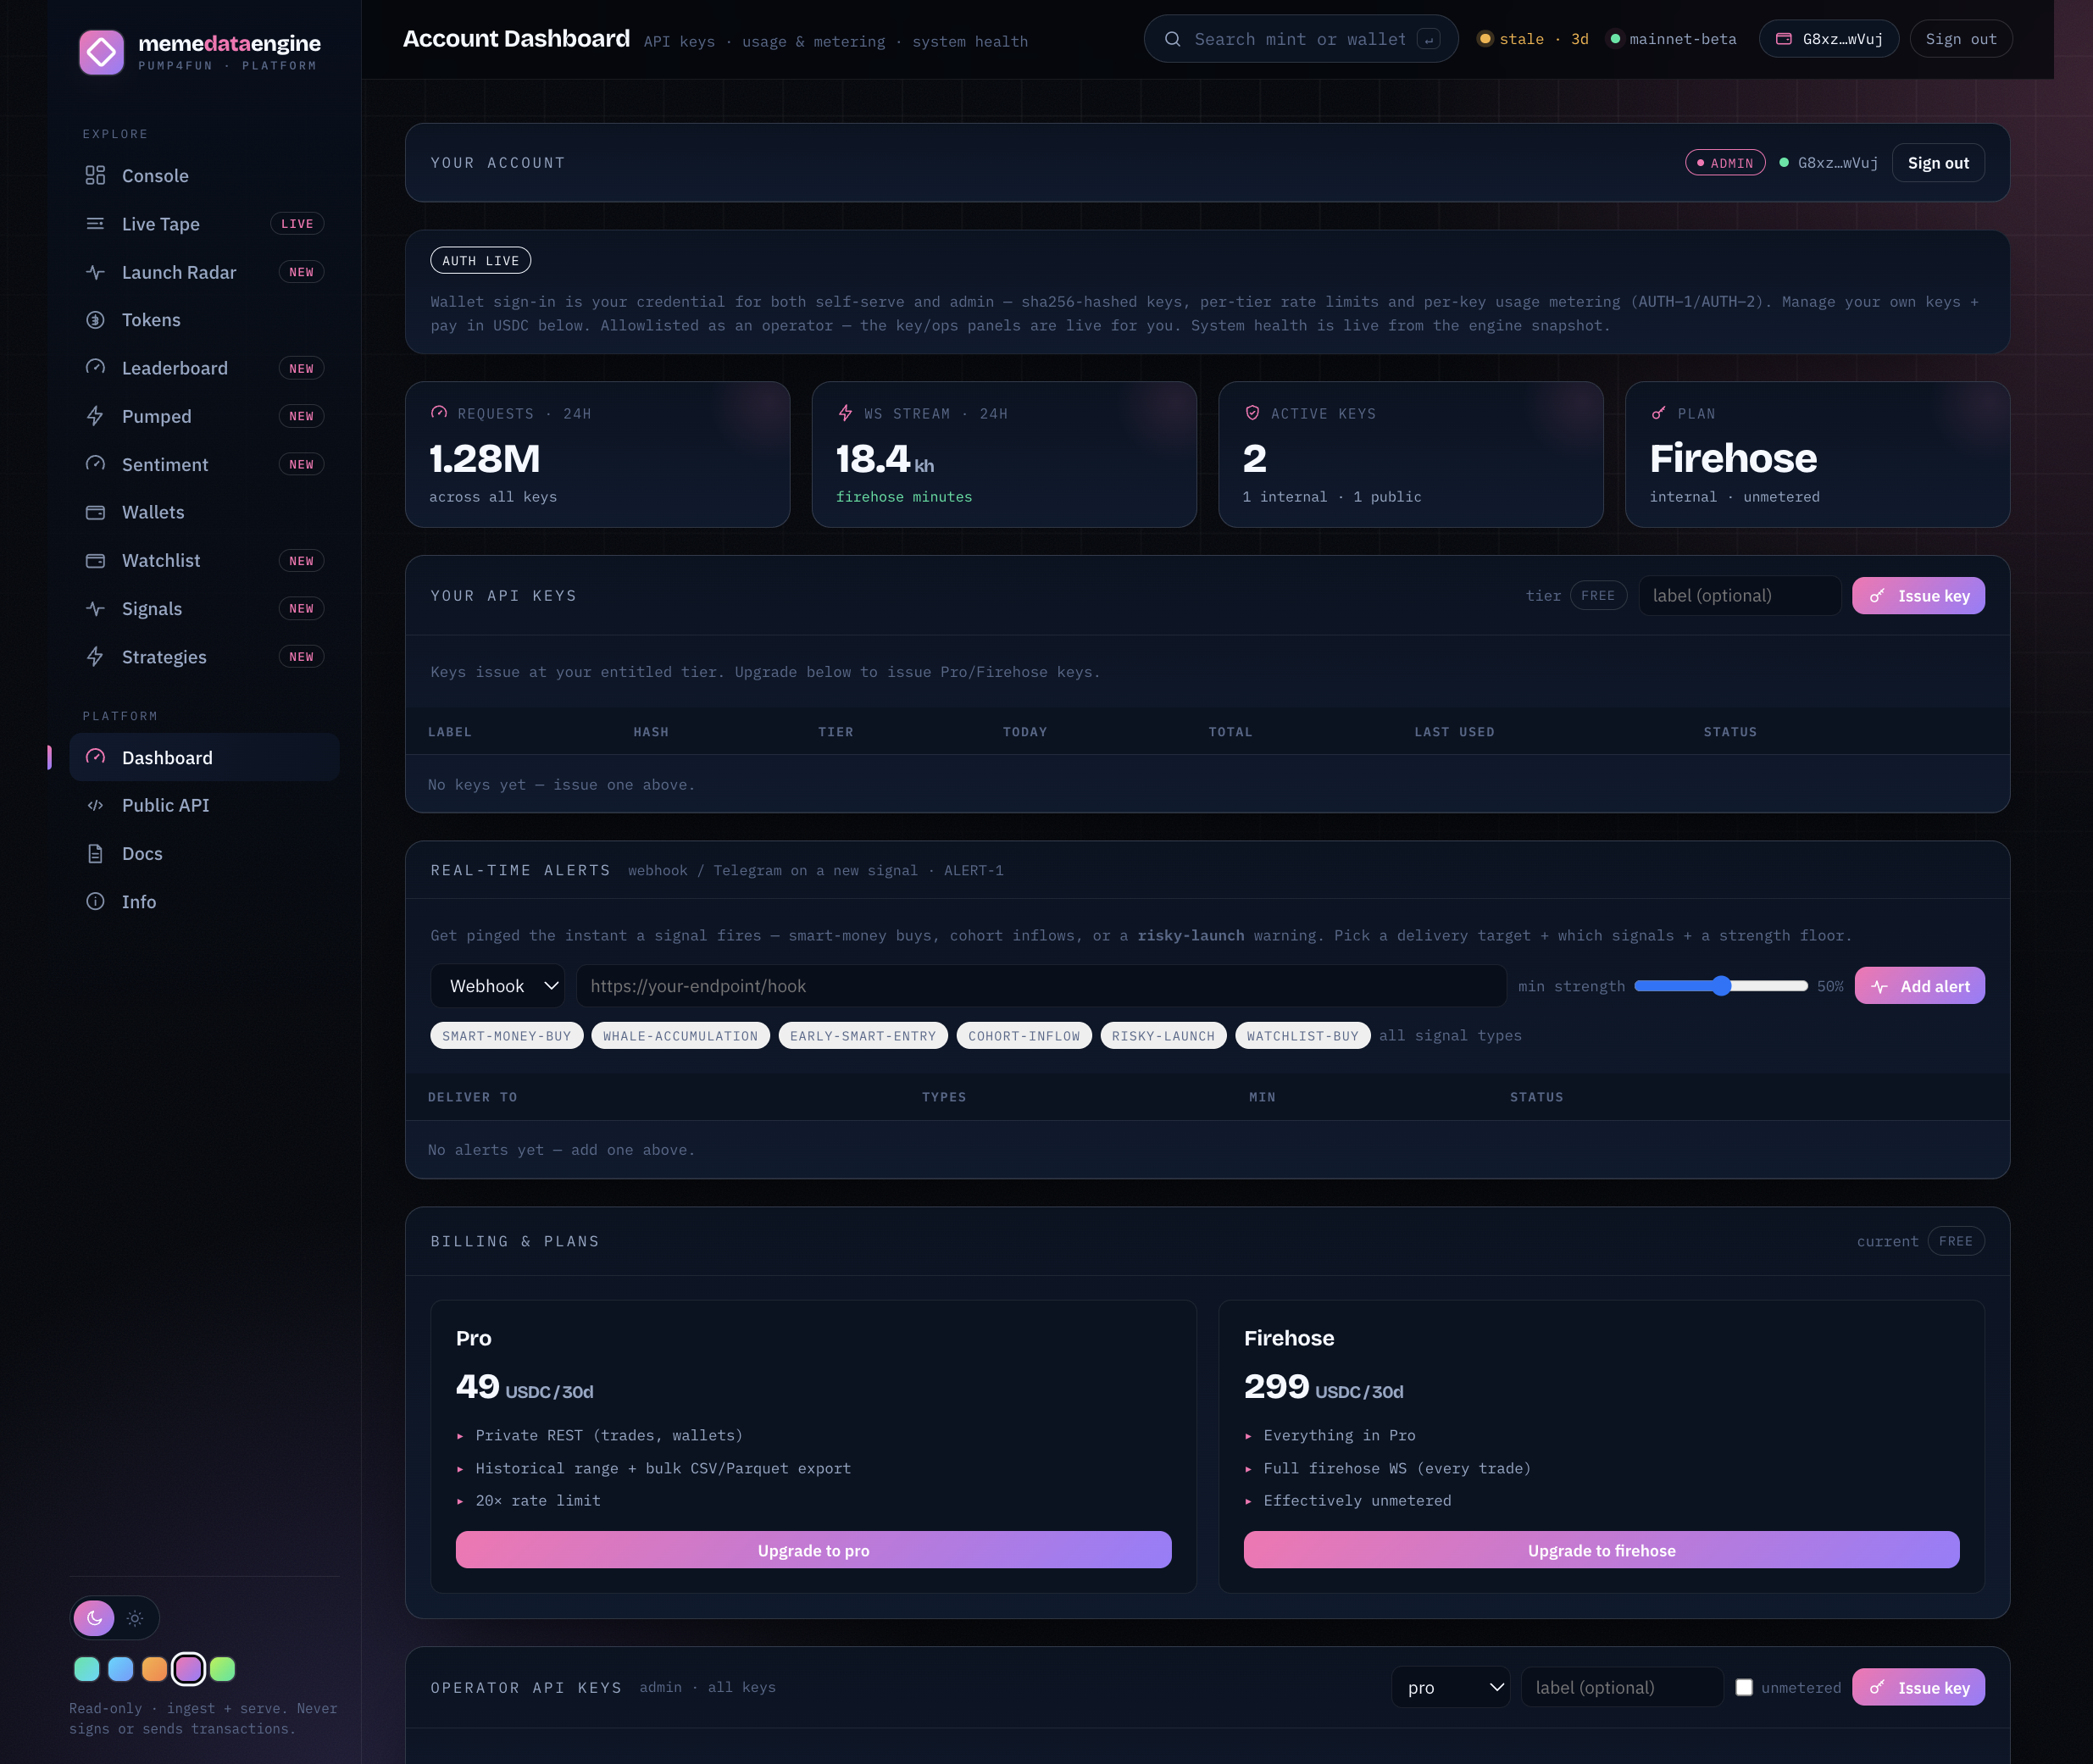Open the Strategies page
Viewport: 2093px width, 1764px height.
click(204, 657)
